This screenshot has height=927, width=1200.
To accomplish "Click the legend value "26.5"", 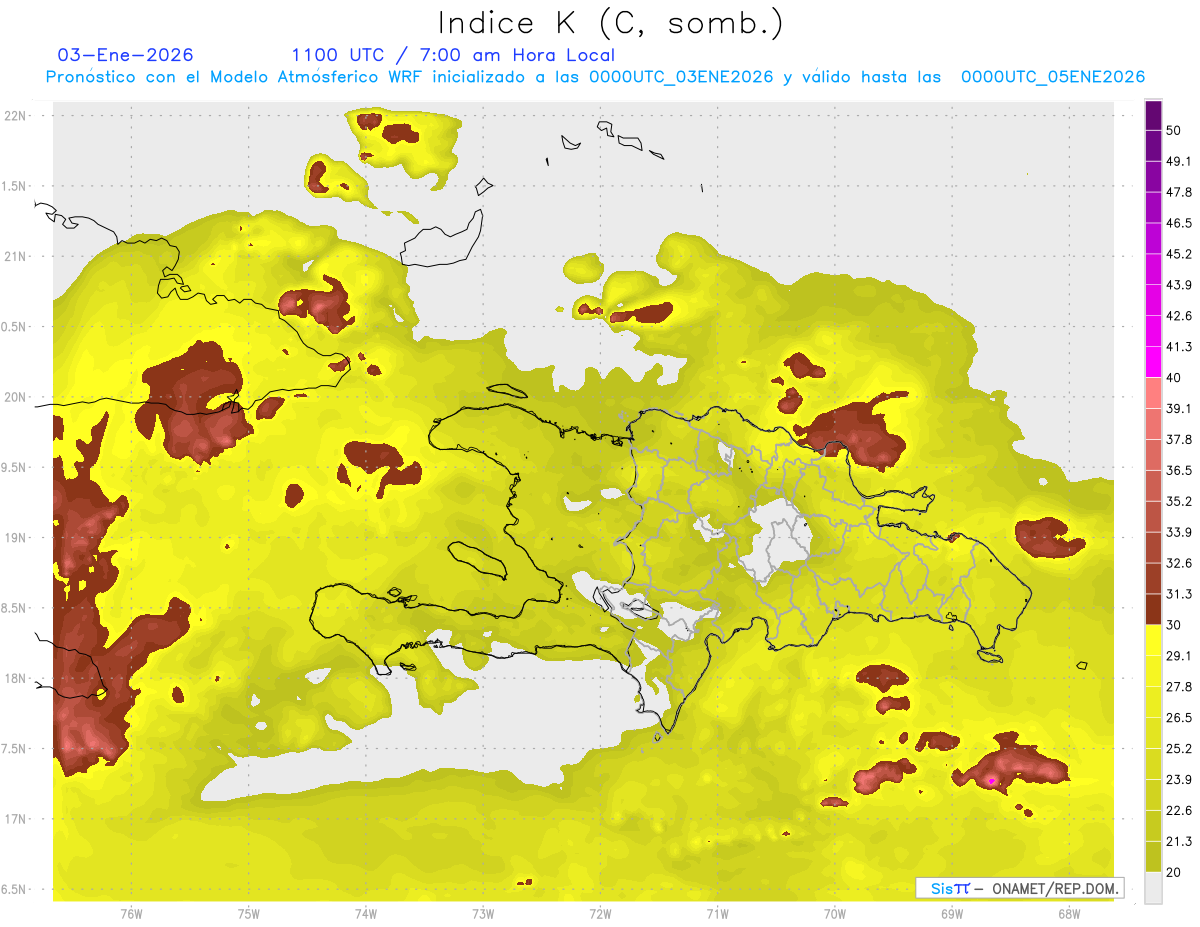I will [1178, 718].
